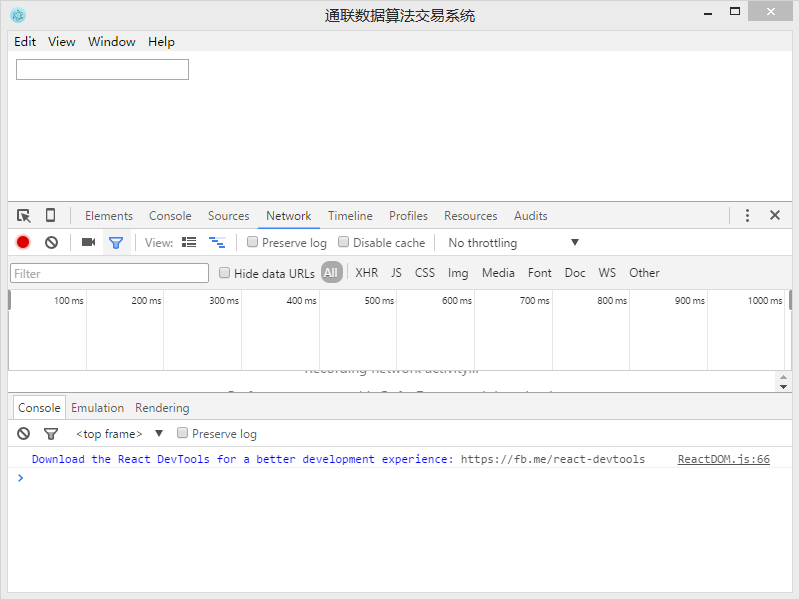The height and width of the screenshot is (600, 800).
Task: Toggle the network filter funnel icon
Action: point(116,243)
